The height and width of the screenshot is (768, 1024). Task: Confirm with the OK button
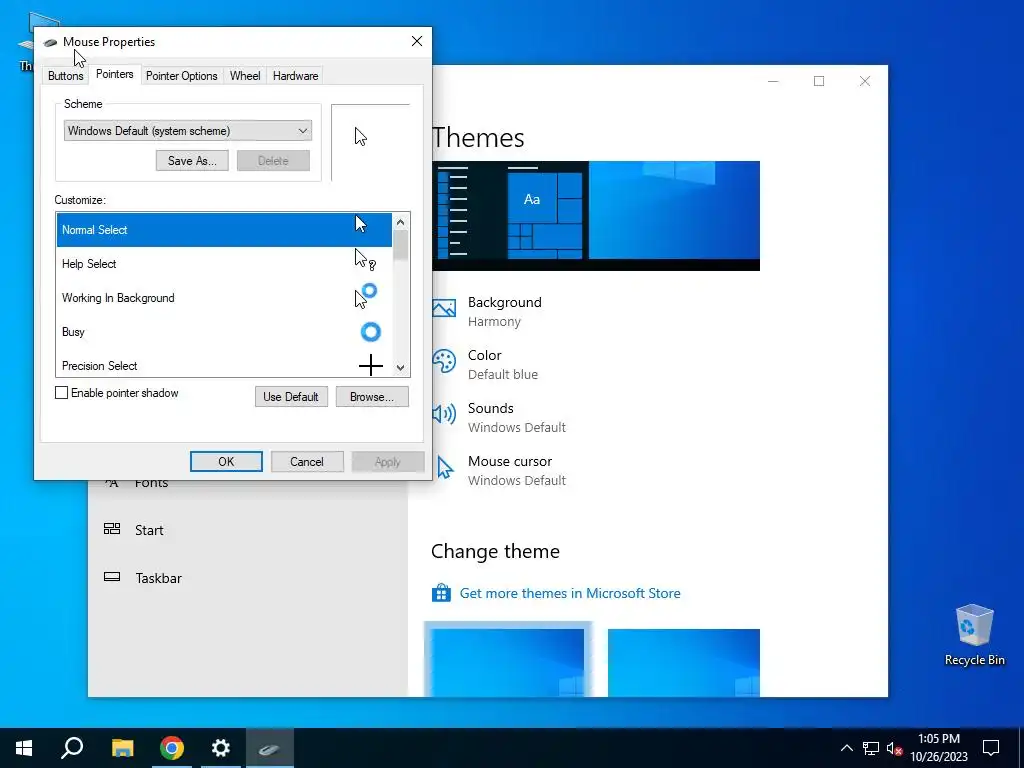(x=226, y=462)
